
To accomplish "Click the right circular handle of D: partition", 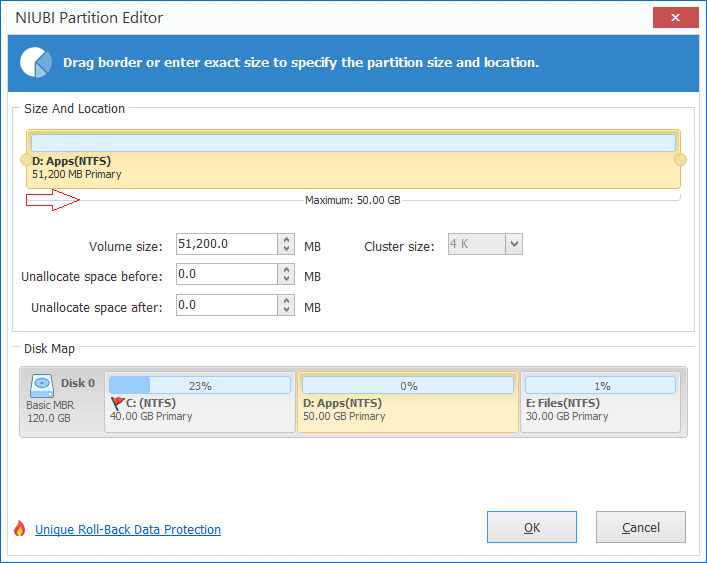I will coord(680,160).
